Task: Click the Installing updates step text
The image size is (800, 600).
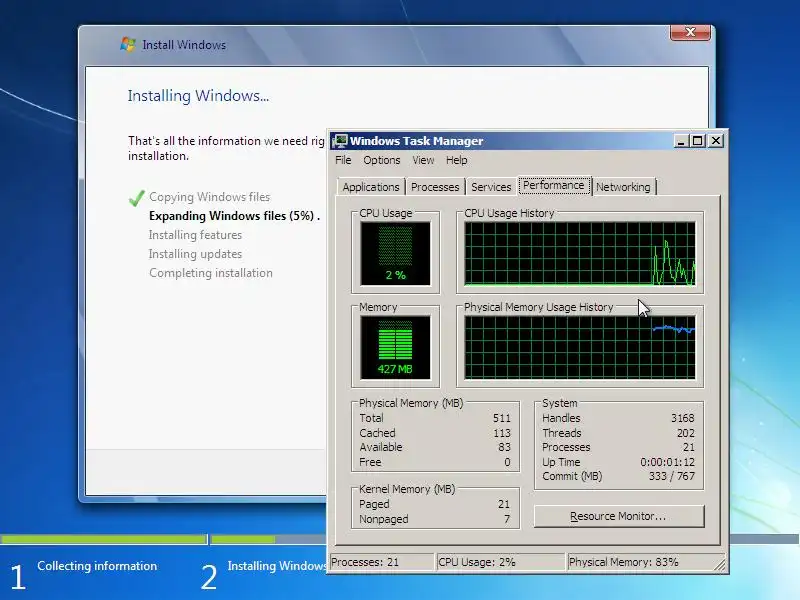Action: (x=195, y=254)
